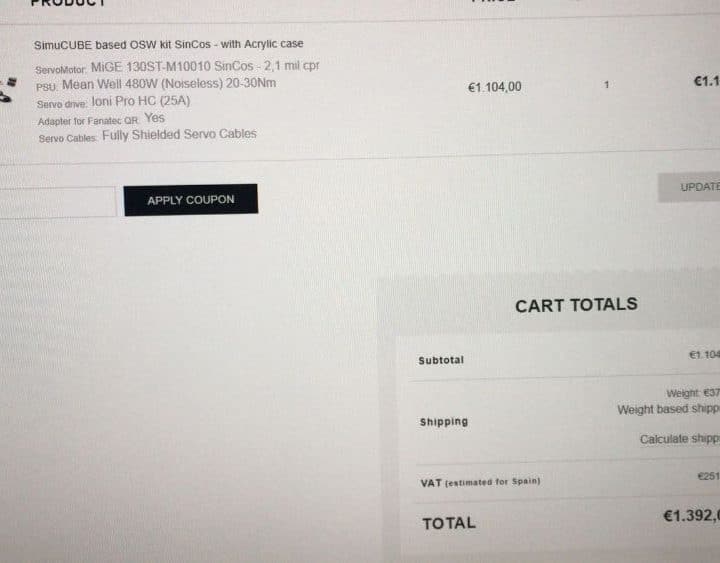Open the SimuCUBE based OSW kit product link
This screenshot has height=563, width=720.
pos(168,44)
